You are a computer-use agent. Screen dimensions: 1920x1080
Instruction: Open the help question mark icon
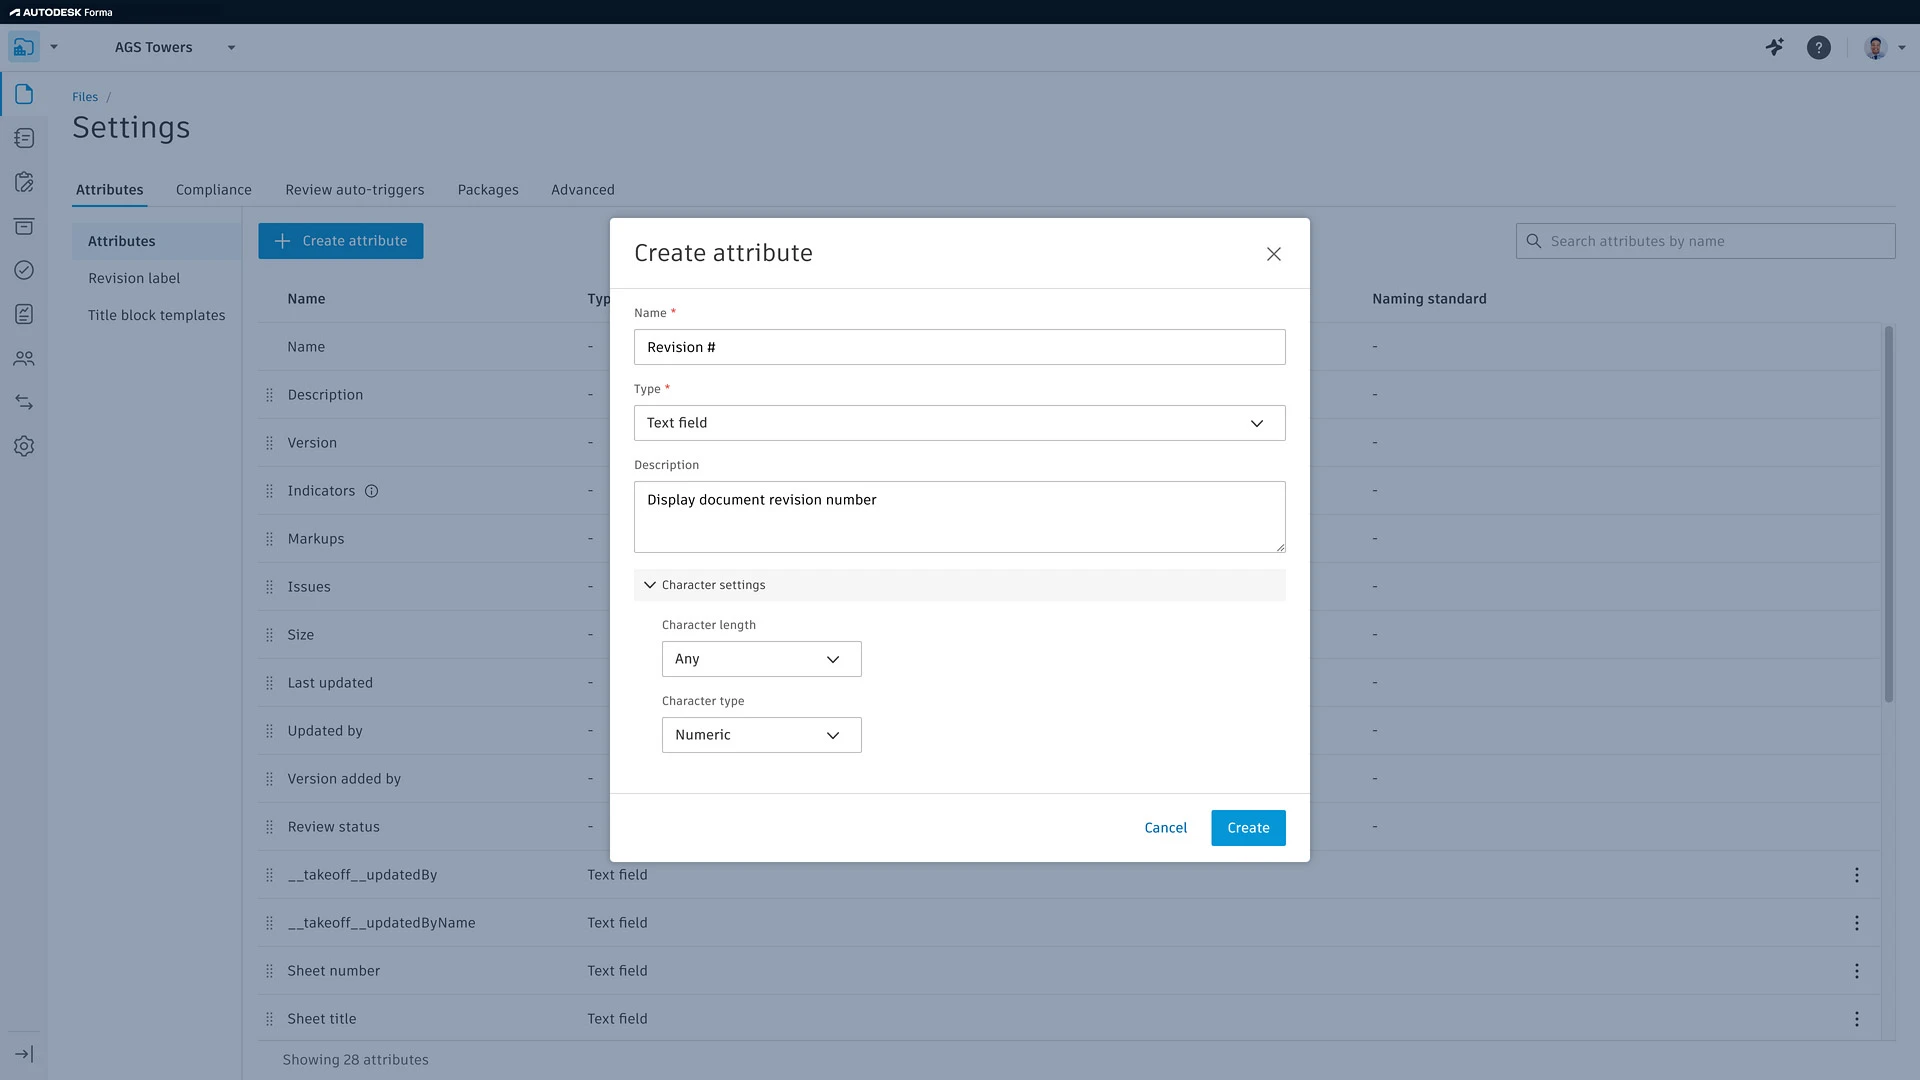click(1819, 47)
